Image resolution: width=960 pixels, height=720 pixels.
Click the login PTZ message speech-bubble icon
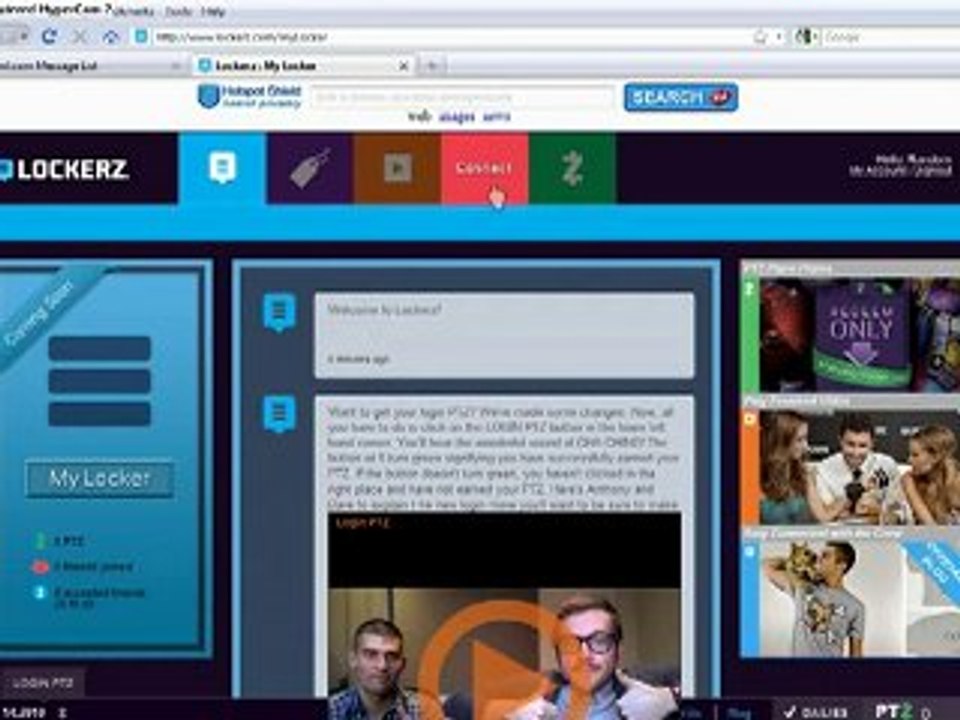(279, 414)
